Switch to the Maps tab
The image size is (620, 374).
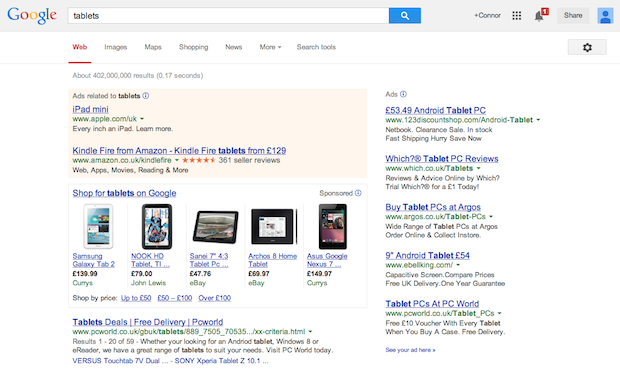point(153,47)
